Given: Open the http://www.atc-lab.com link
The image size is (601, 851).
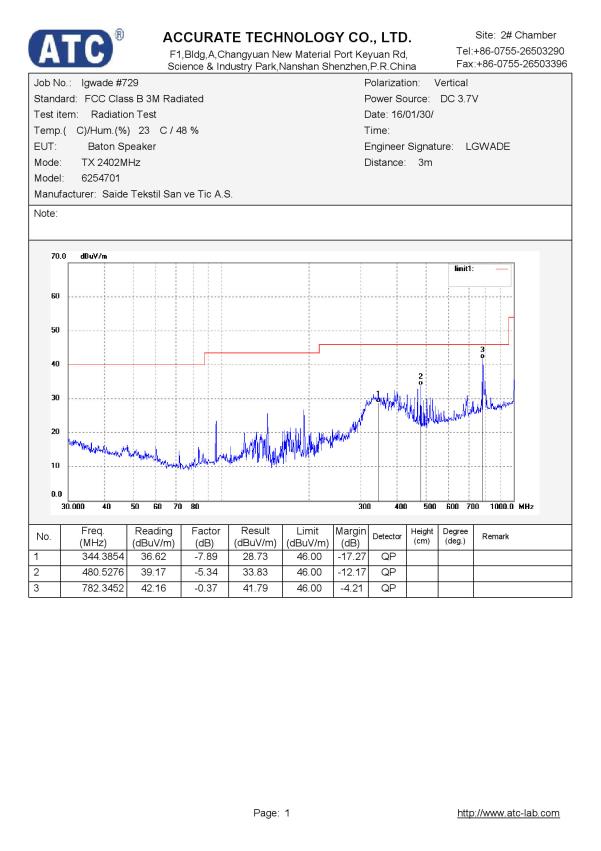Looking at the screenshot, I should [x=508, y=812].
